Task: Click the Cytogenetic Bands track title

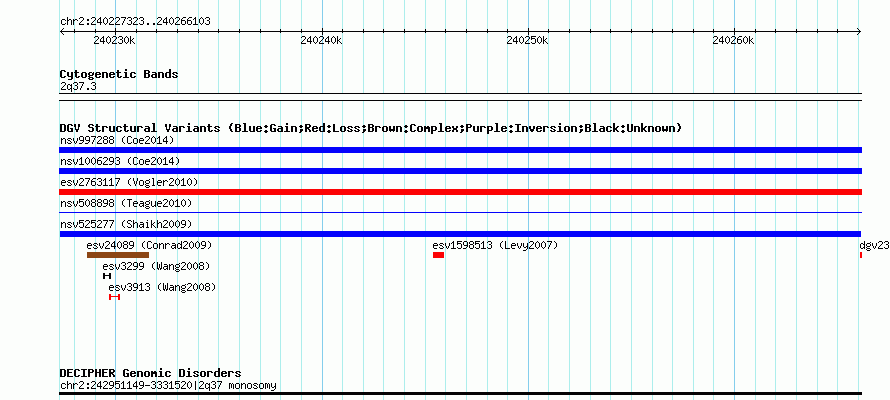Action: pos(119,74)
